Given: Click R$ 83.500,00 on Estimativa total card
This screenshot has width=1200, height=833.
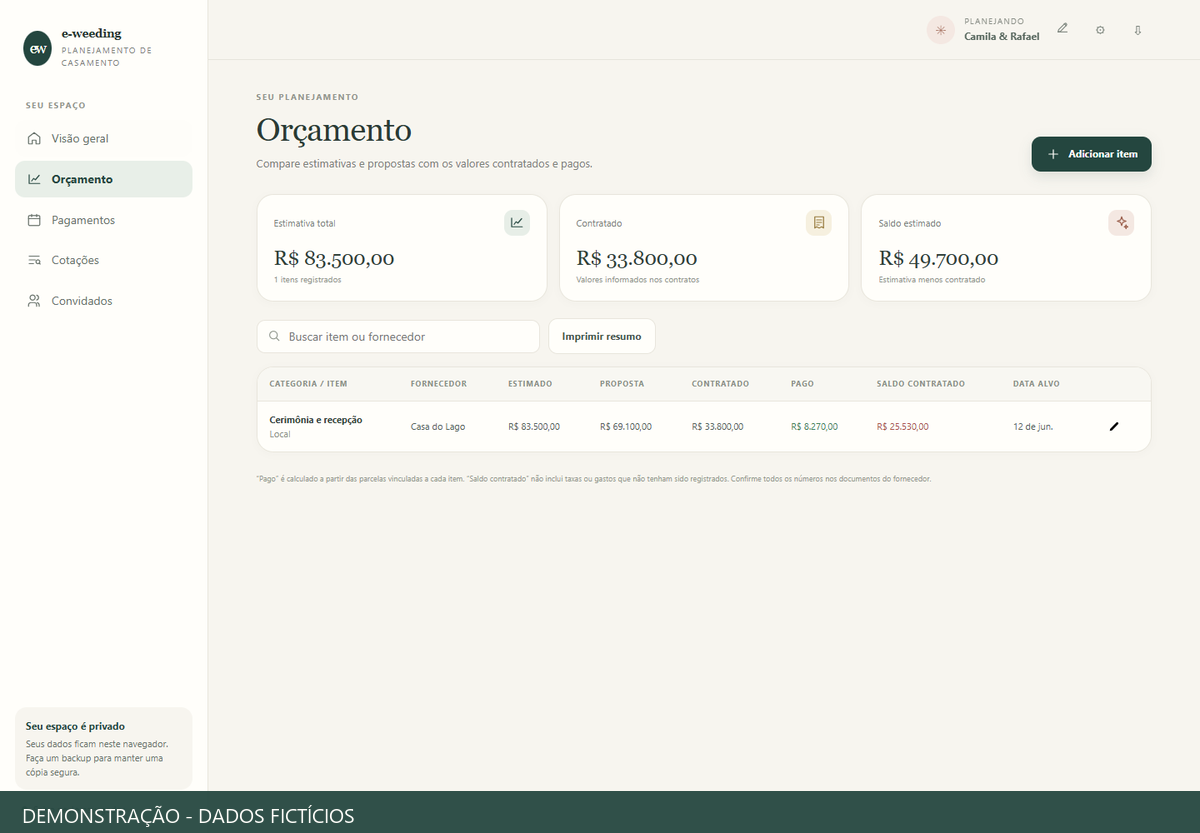Looking at the screenshot, I should [x=334, y=259].
